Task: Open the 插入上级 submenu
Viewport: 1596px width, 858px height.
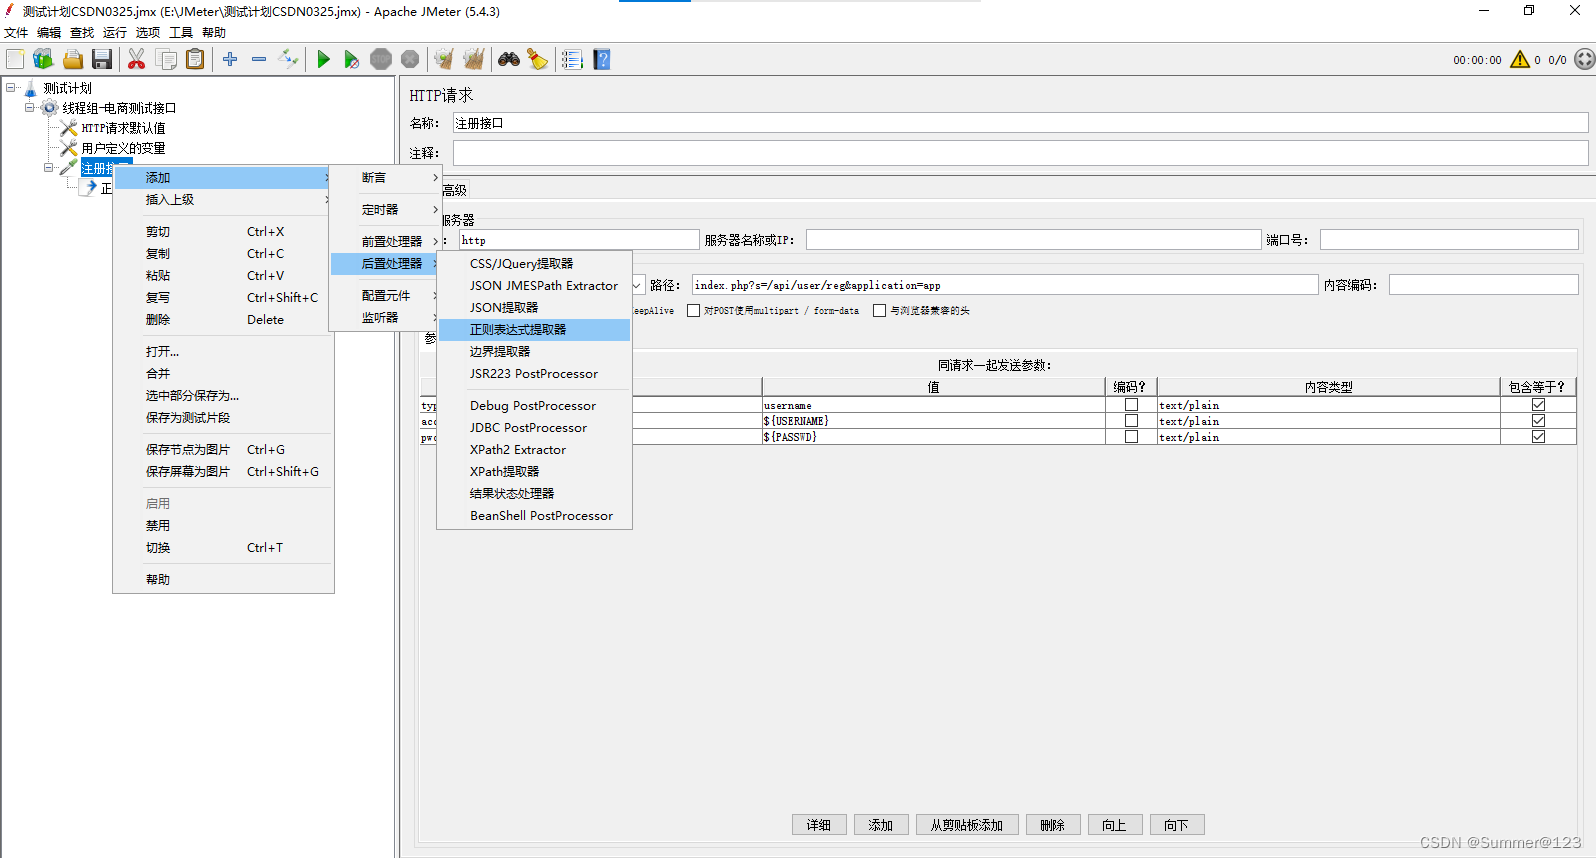Action: (x=223, y=200)
